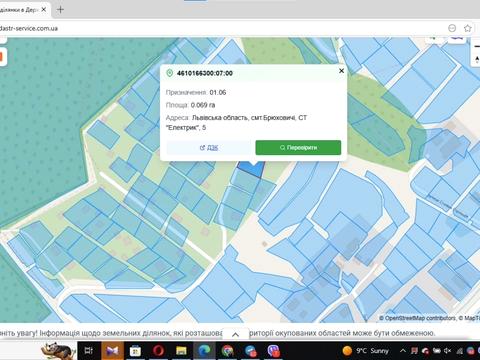480x360 pixels.
Task: Open Task View on the taskbar
Action: click(89, 351)
